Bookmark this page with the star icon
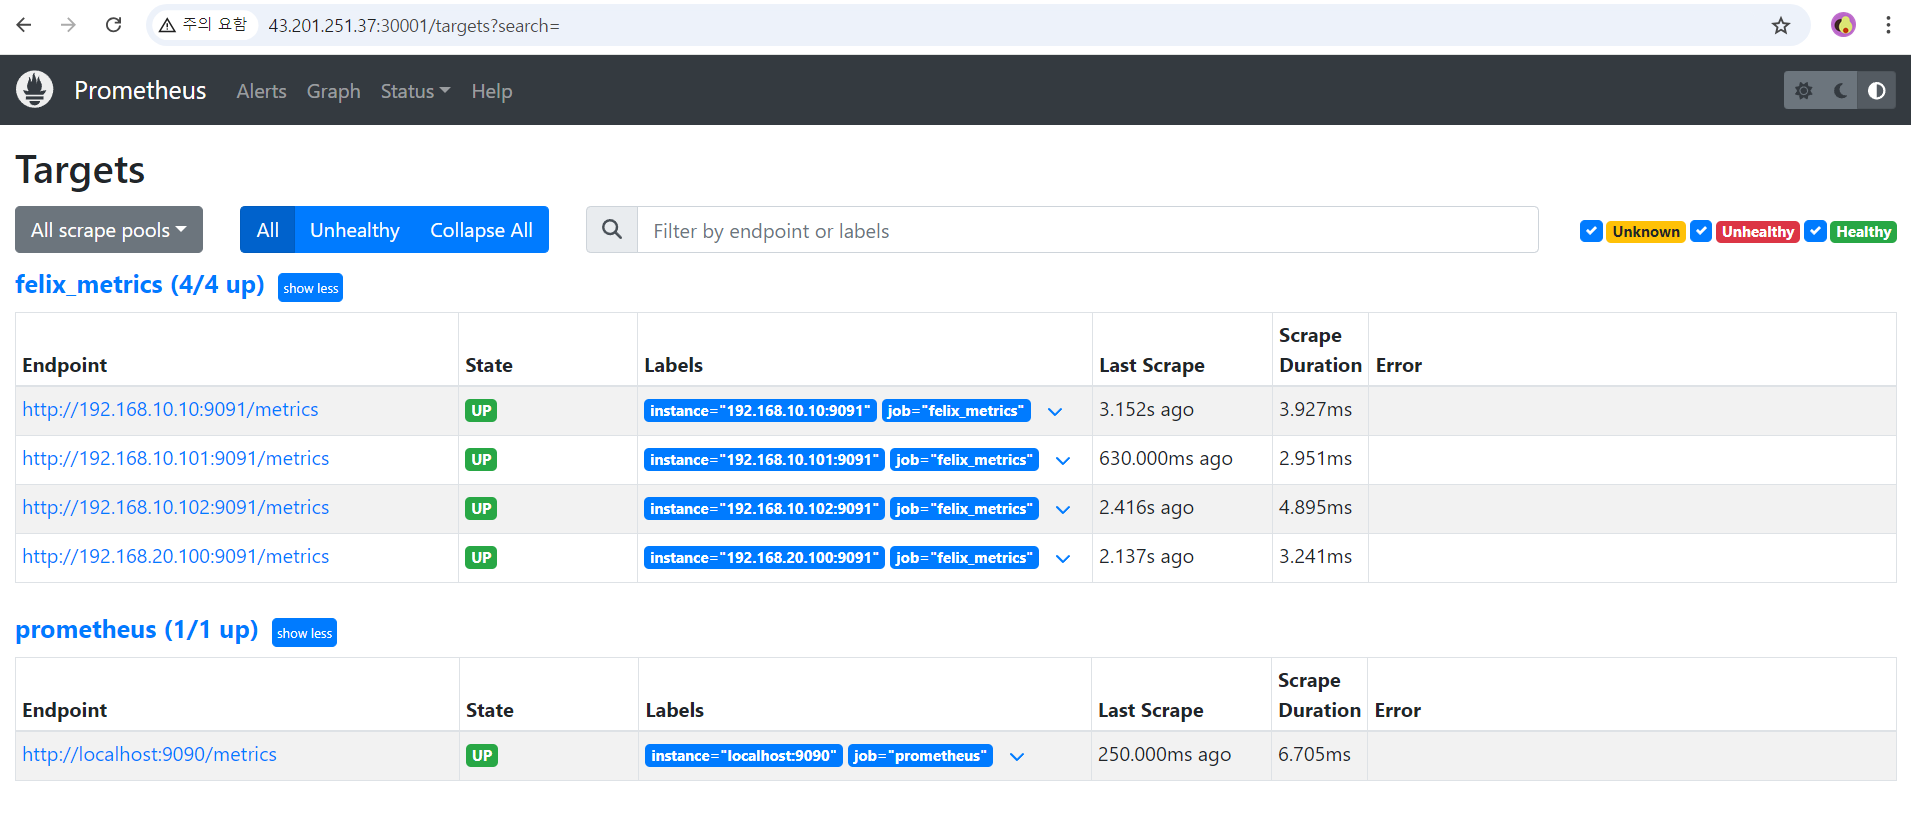This screenshot has height=813, width=1911. [1780, 25]
